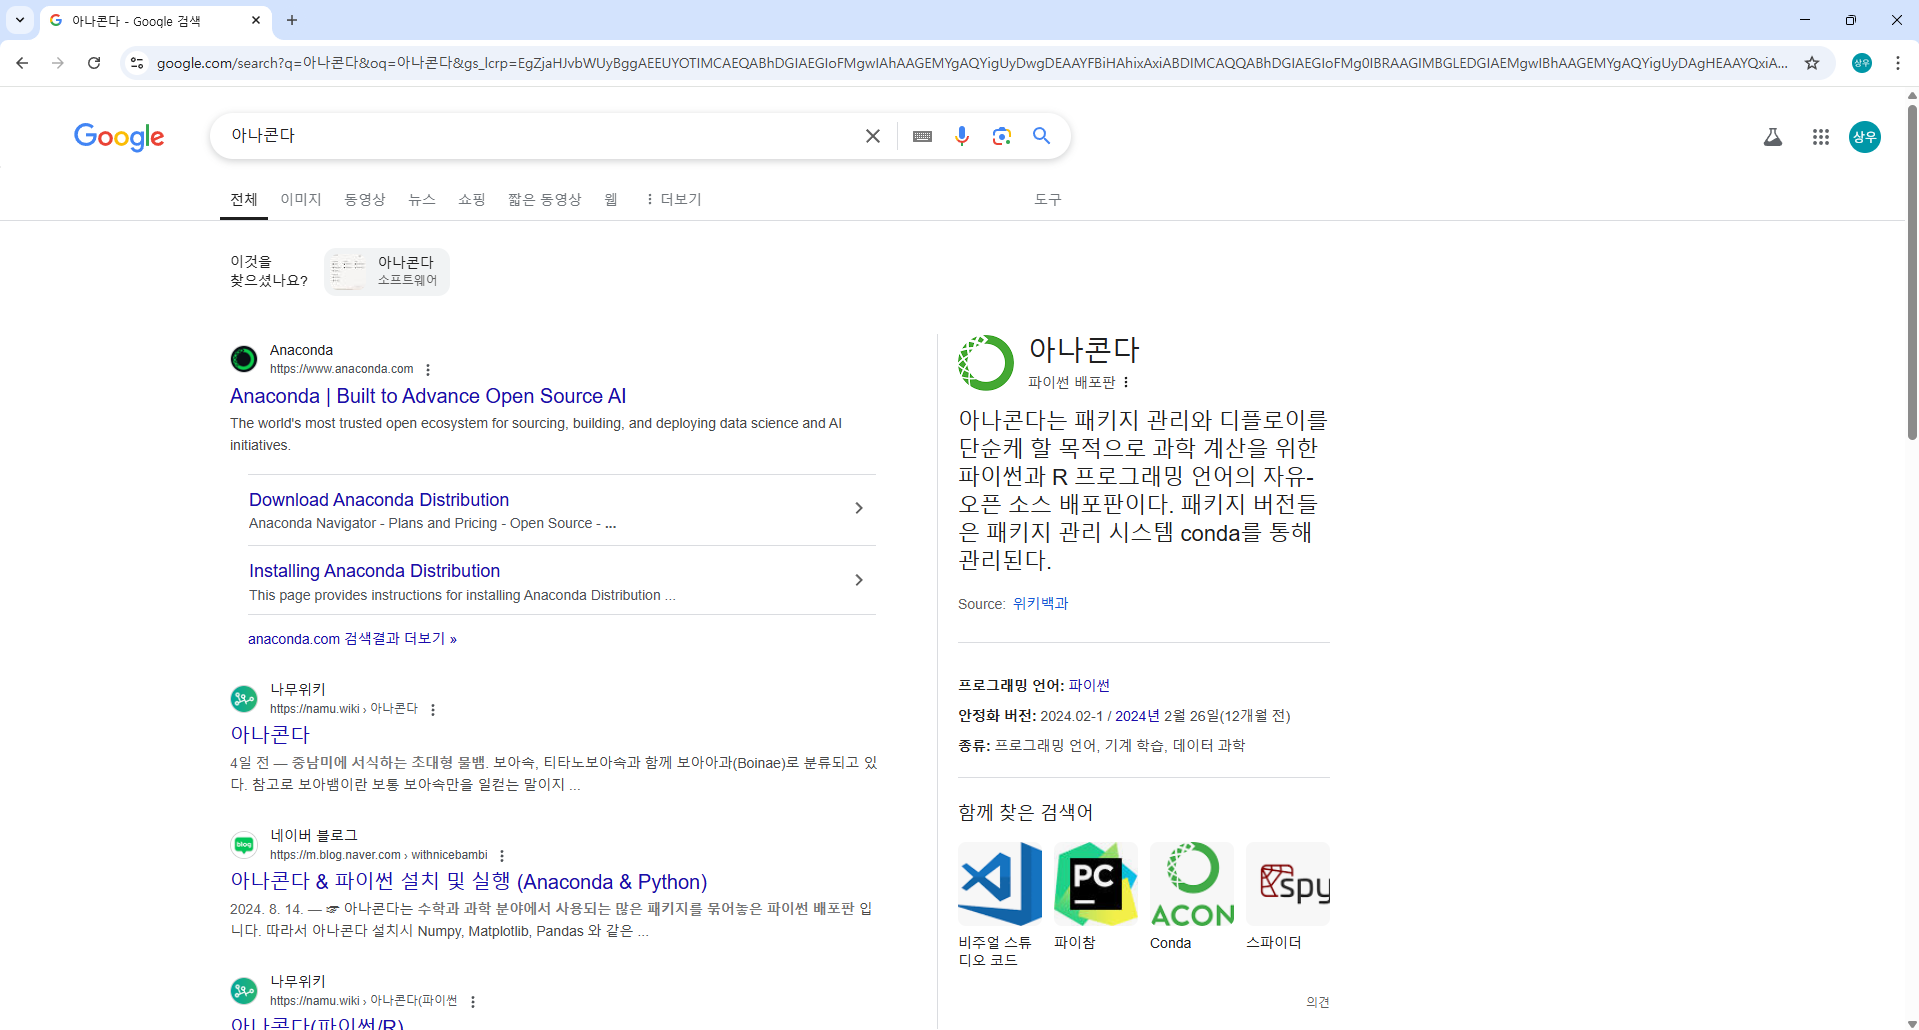Search by image with Google Lens
This screenshot has height=1030, width=1919.
tap(1002, 136)
